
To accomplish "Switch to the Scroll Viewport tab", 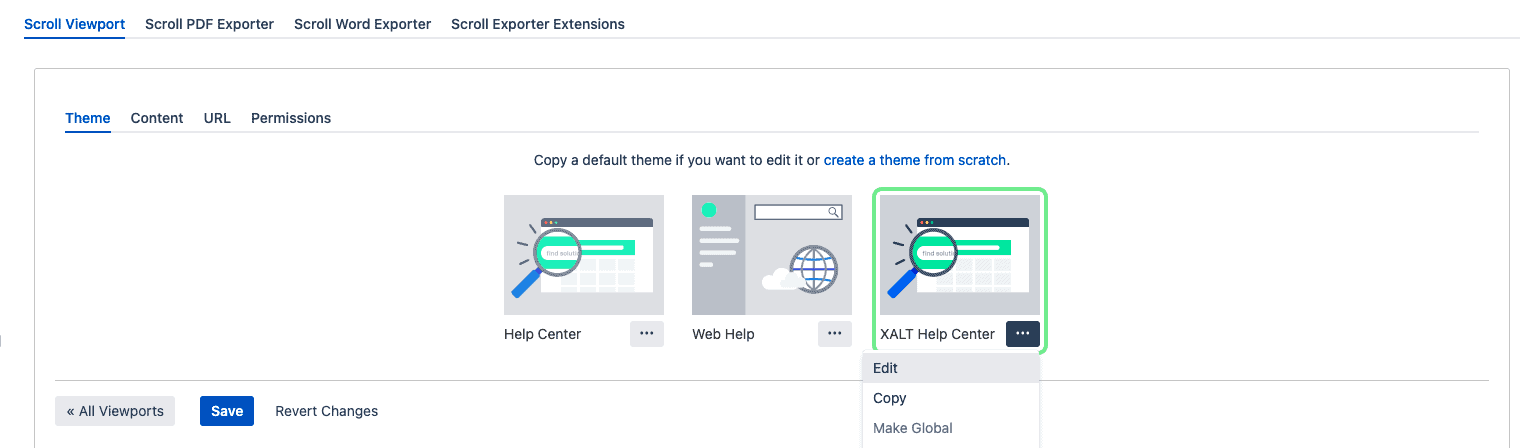I will tap(74, 24).
